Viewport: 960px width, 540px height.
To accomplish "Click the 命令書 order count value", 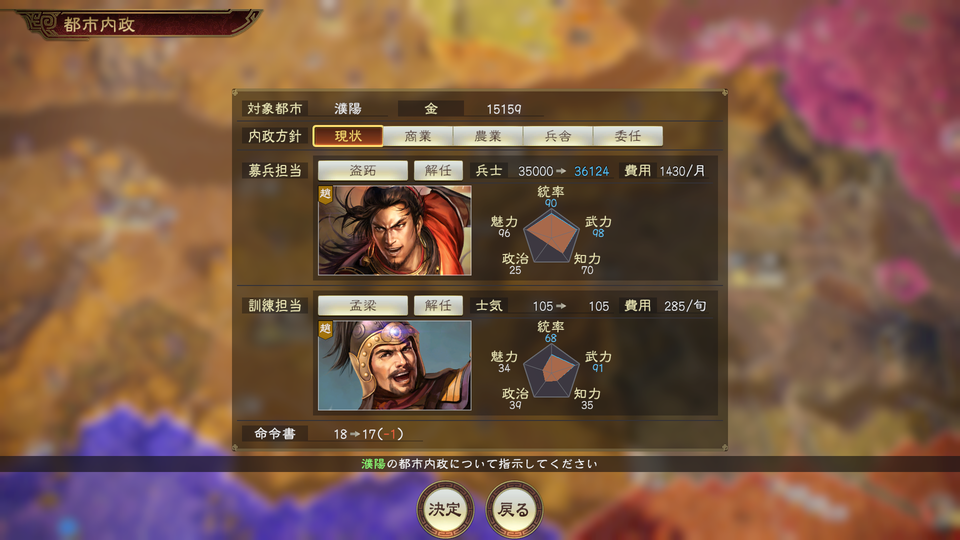I will 369,434.
